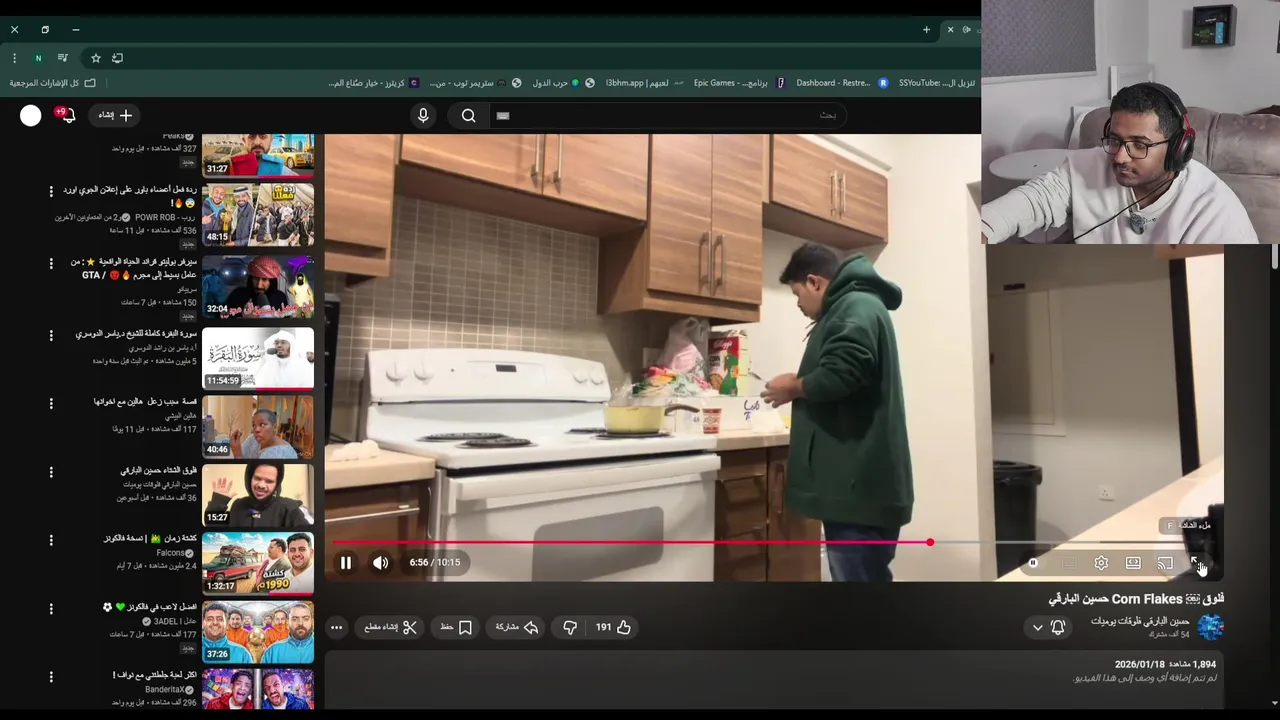
Task: Open more actions three-dot menu below the video
Action: click(x=337, y=627)
